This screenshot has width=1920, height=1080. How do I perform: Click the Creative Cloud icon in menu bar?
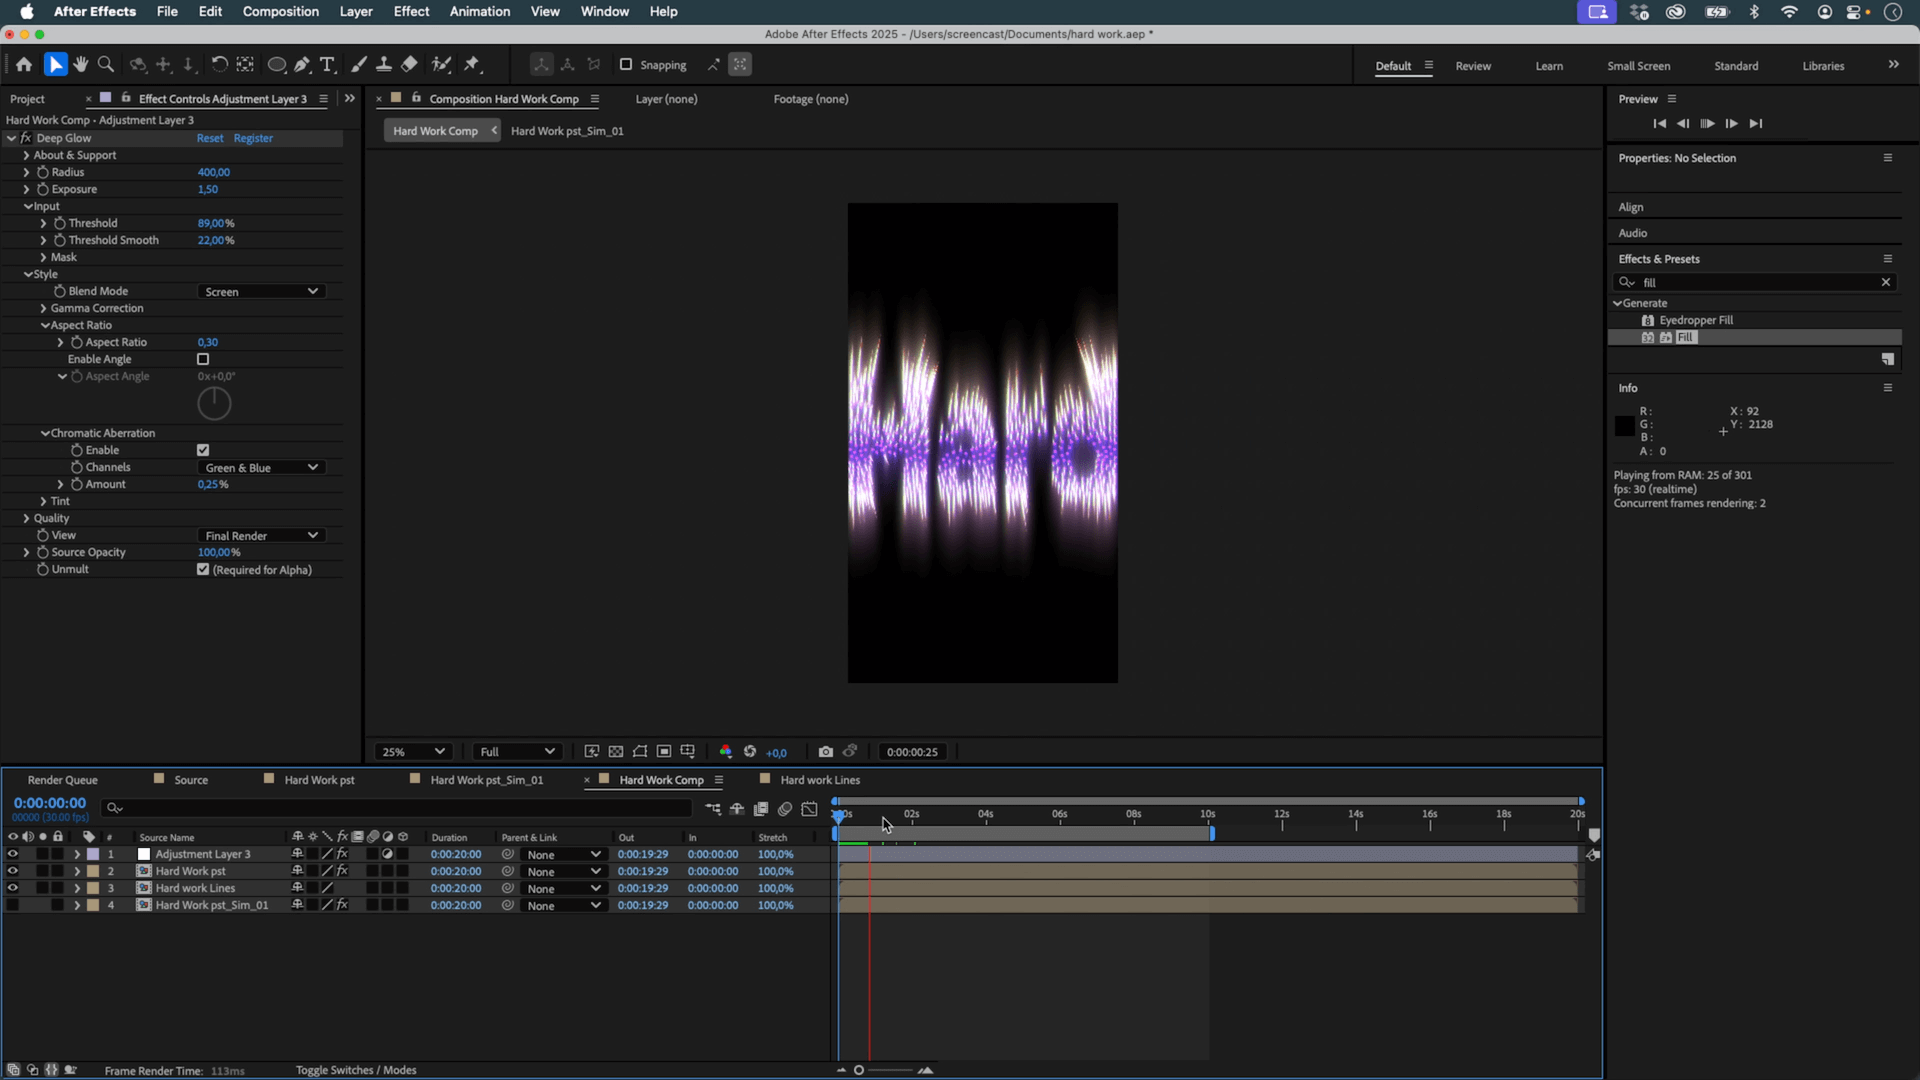point(1676,12)
